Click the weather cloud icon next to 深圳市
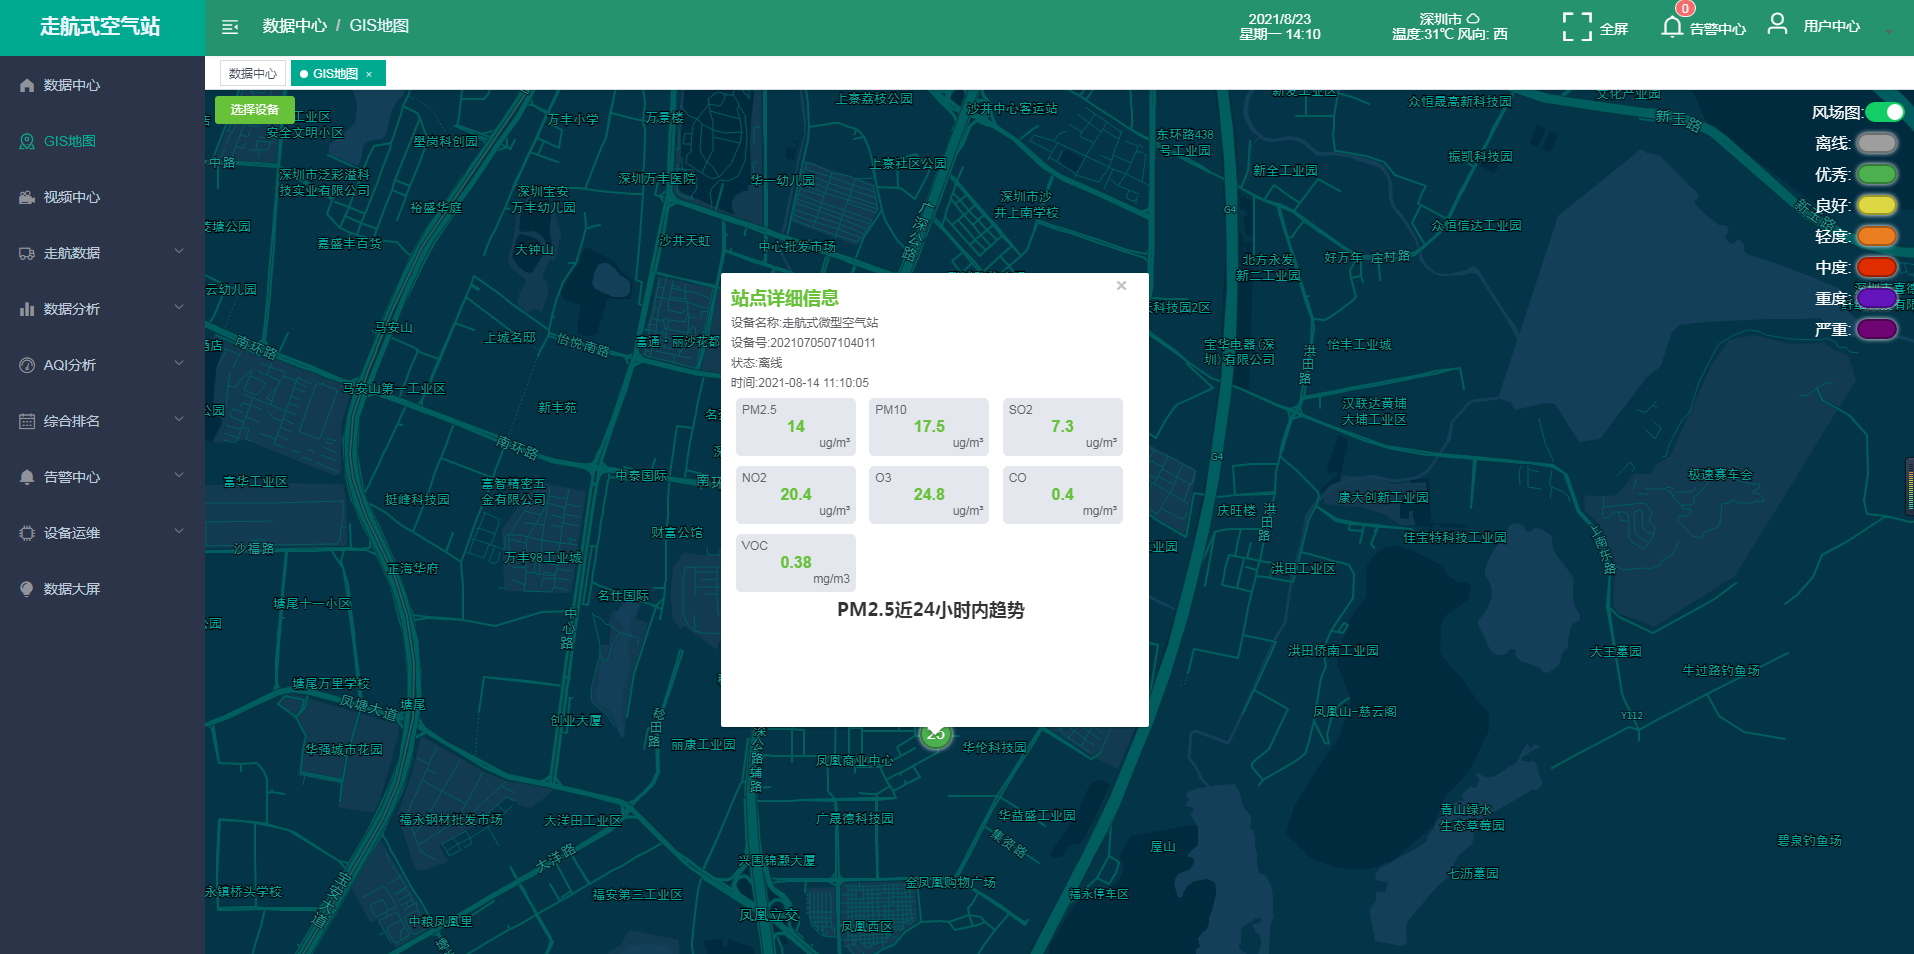 [x=1473, y=19]
